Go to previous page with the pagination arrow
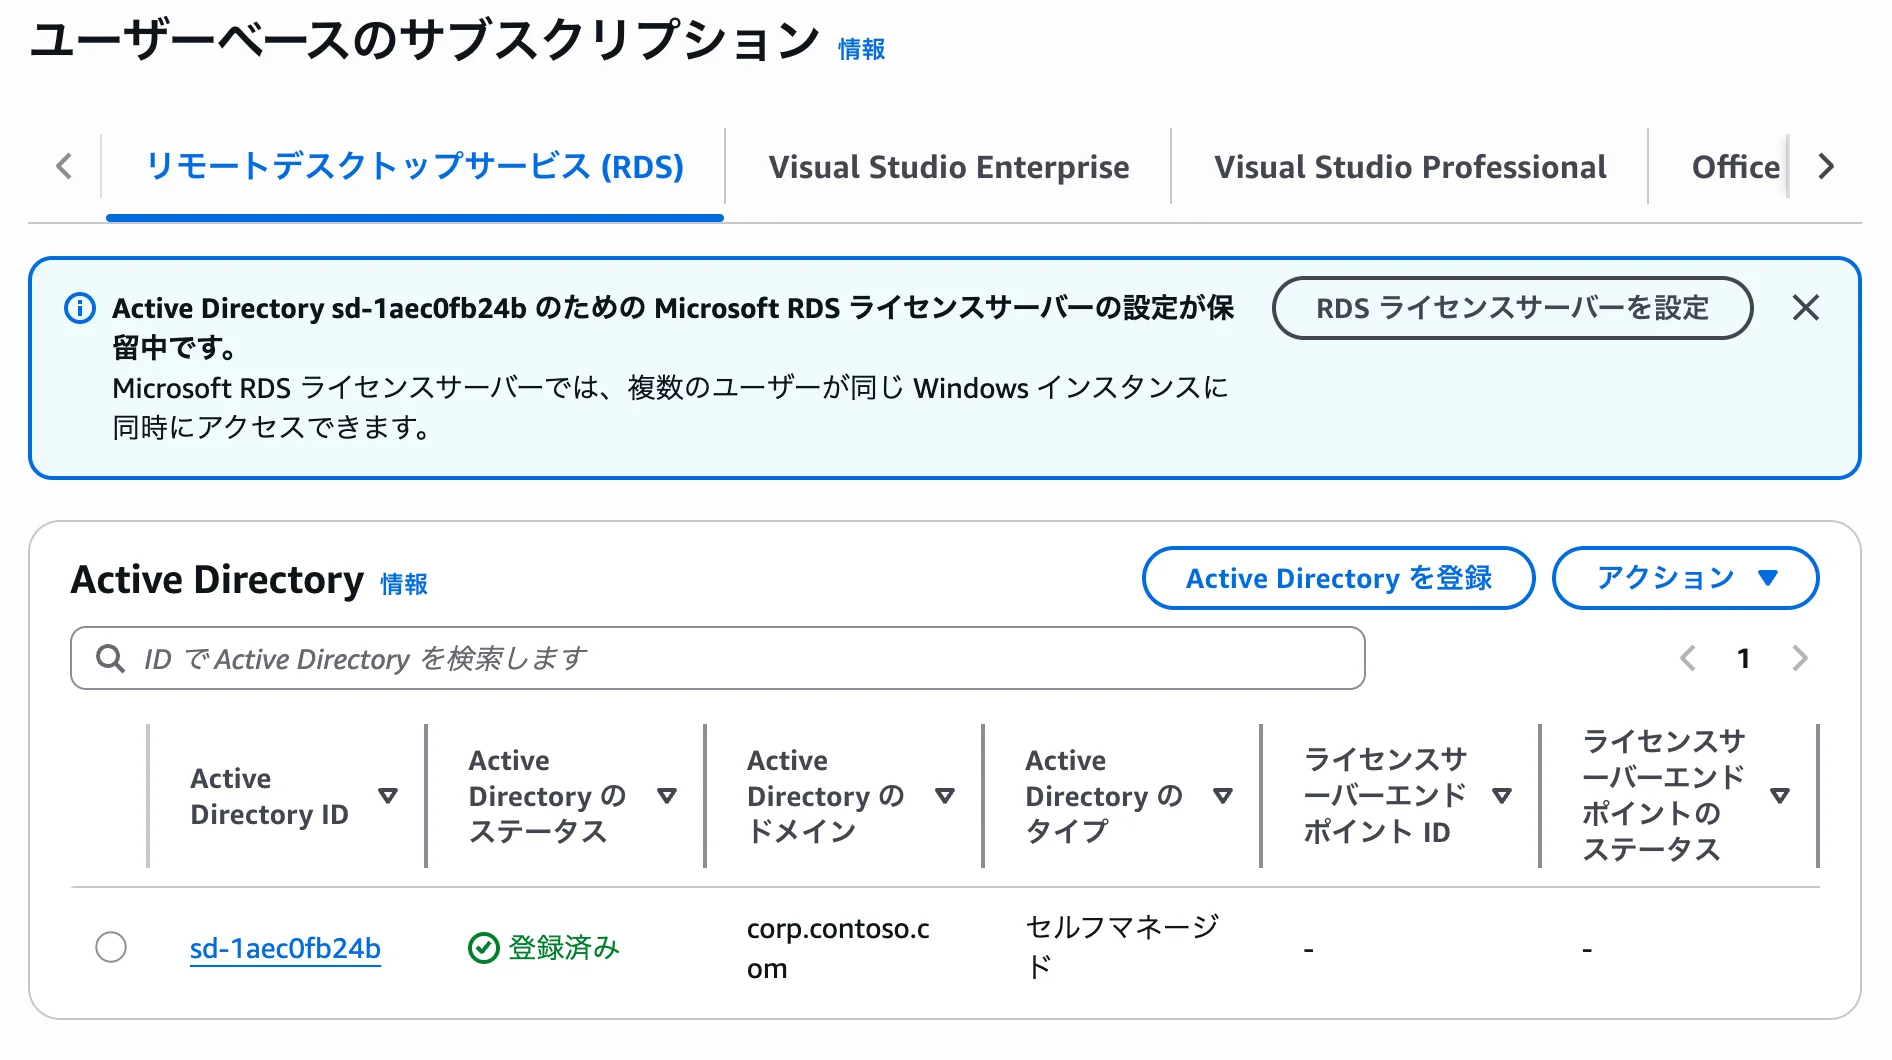Screen dimensions: 1892x1060 point(1687,658)
